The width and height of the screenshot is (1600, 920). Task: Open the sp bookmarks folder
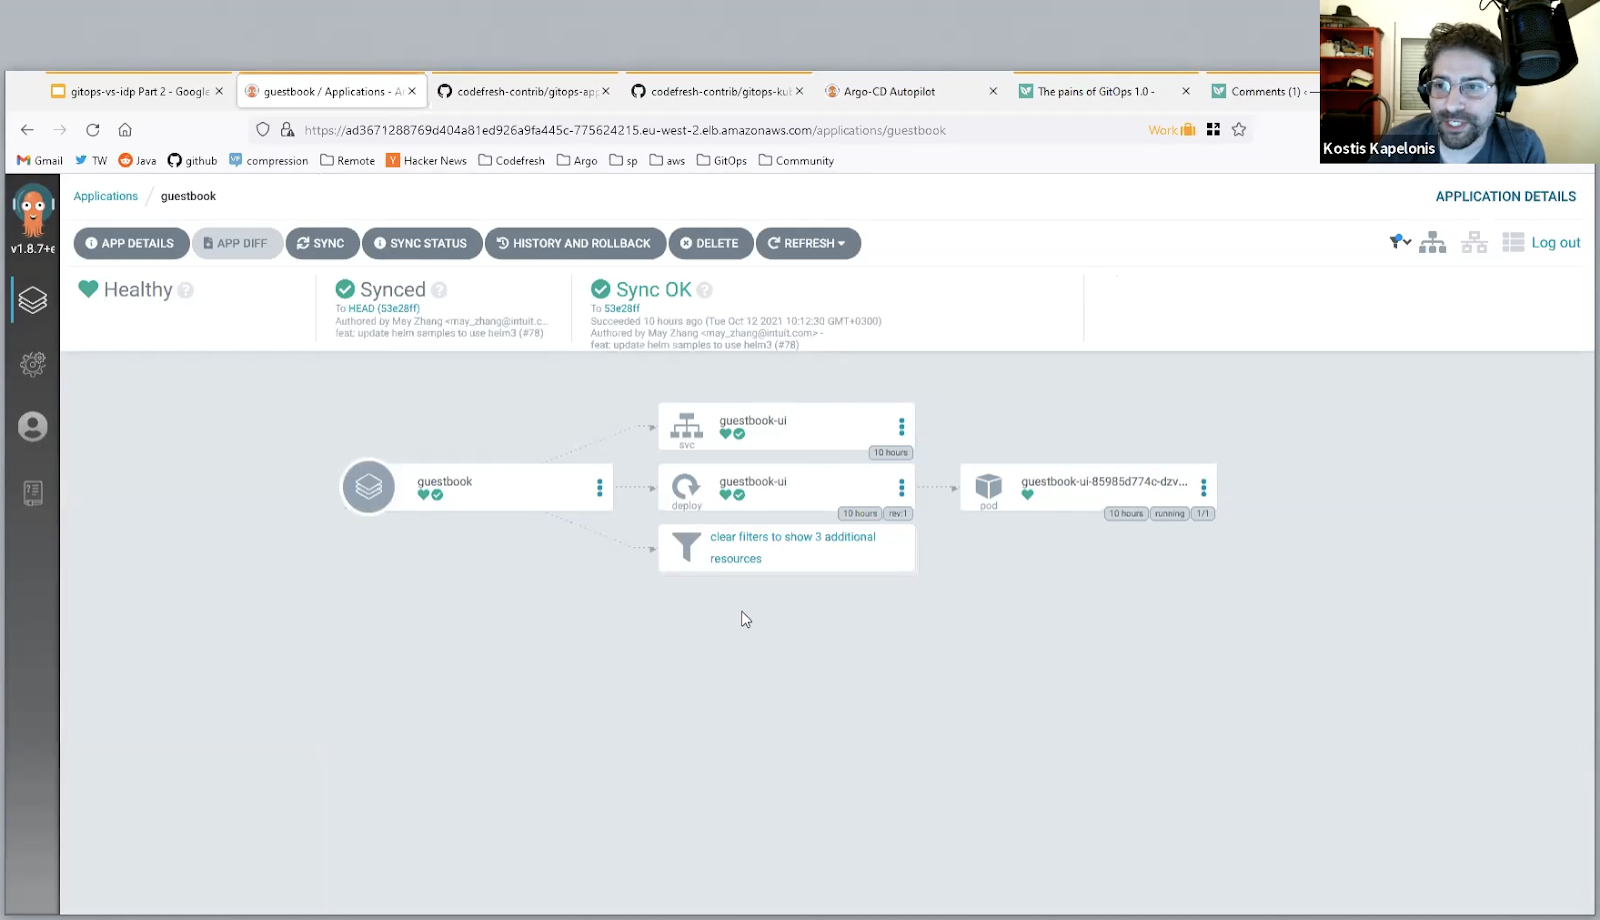[x=623, y=160]
